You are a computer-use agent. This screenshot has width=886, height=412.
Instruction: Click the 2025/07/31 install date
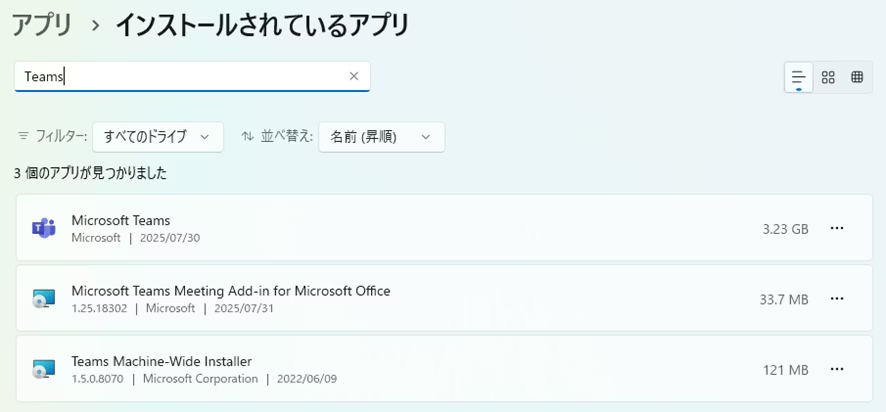tap(244, 309)
